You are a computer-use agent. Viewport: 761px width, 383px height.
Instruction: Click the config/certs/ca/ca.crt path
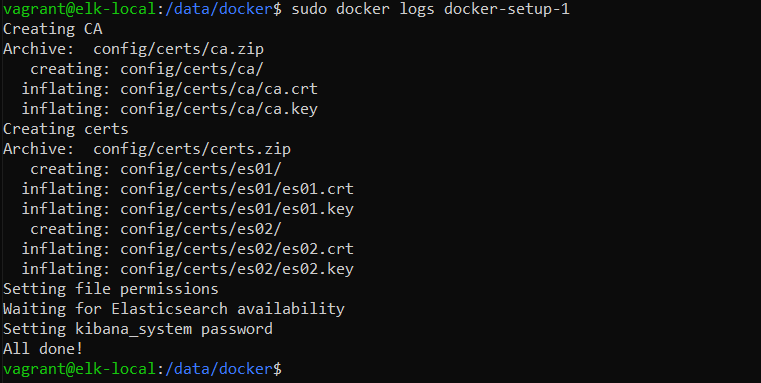coord(219,89)
